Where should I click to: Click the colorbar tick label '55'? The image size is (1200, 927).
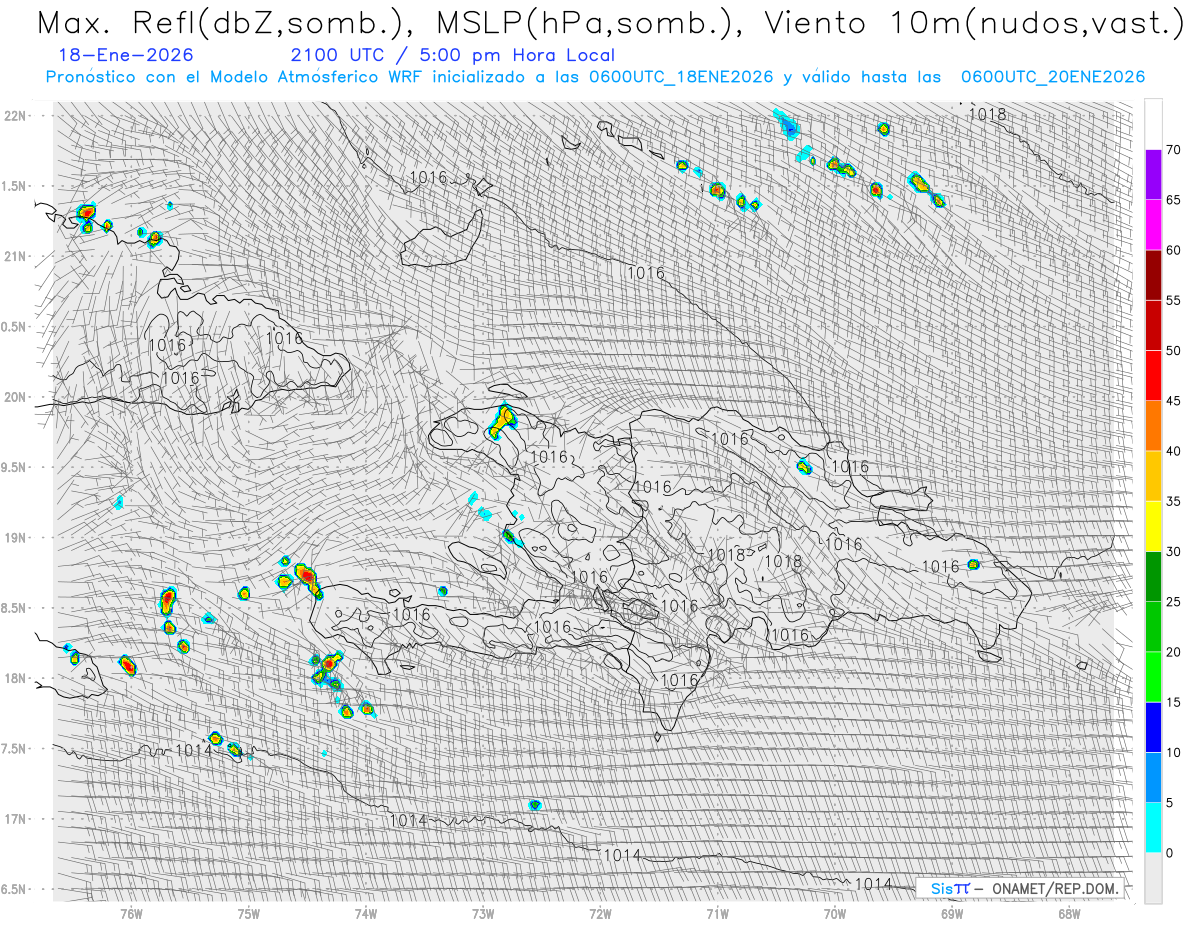click(x=1173, y=300)
